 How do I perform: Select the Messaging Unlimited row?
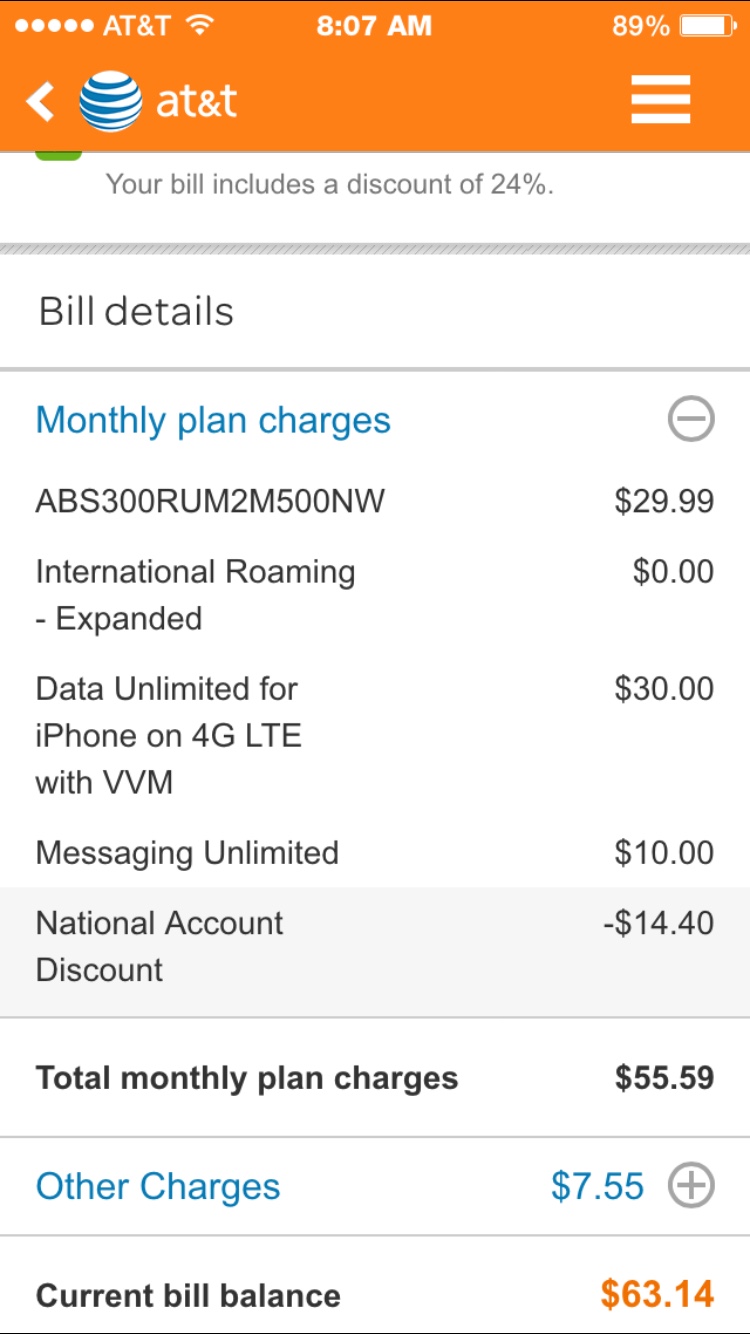[375, 853]
